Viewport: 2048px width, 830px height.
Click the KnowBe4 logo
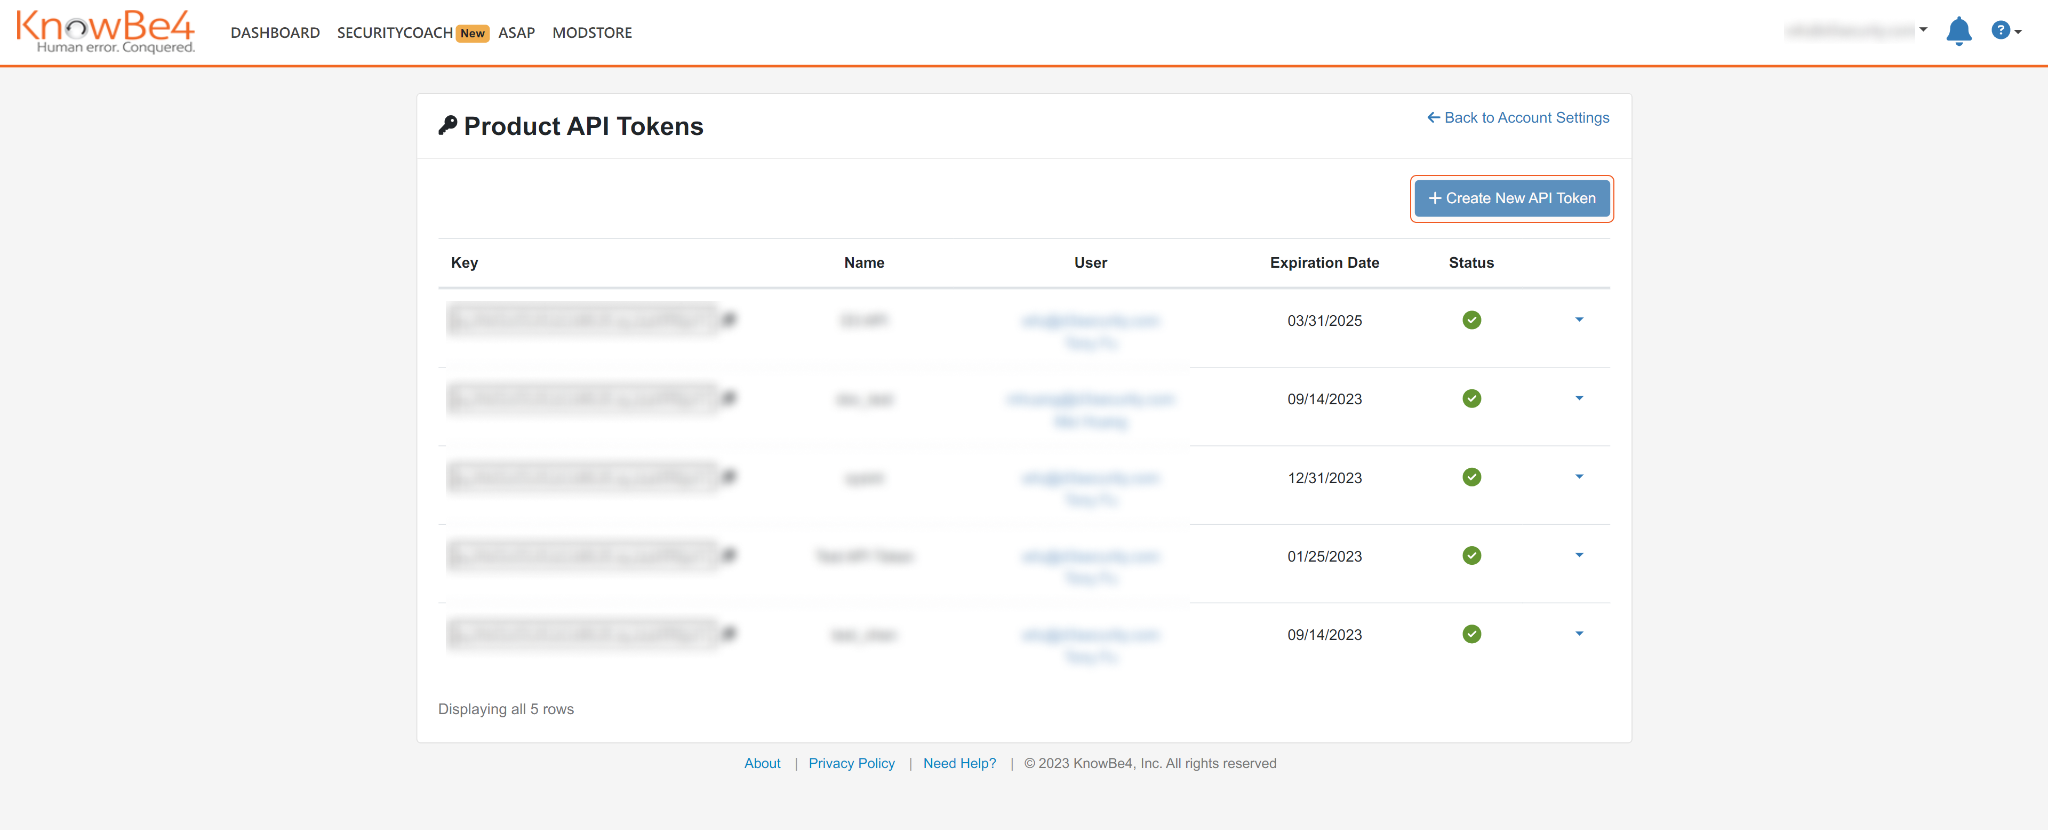tap(105, 32)
